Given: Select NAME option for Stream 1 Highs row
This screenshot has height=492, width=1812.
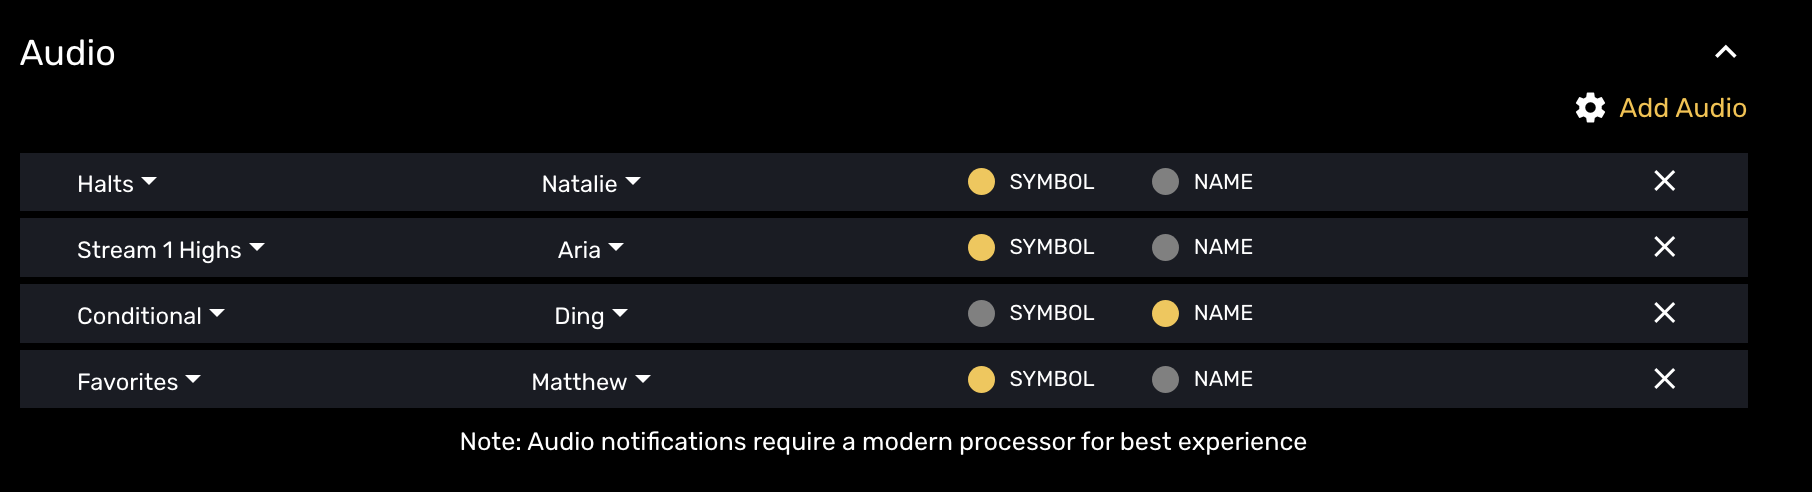Looking at the screenshot, I should [1165, 248].
